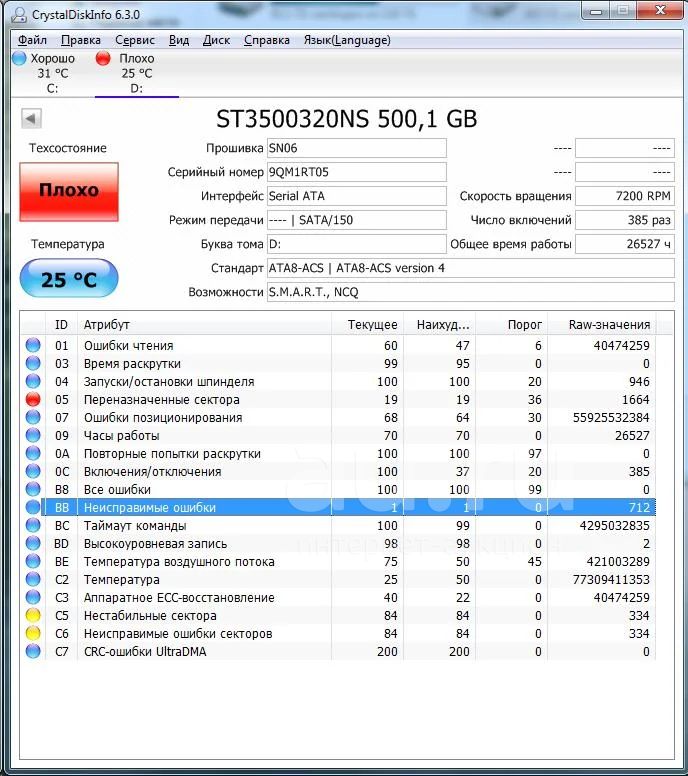This screenshot has height=776, width=688.
Task: Open the Файл menu
Action: [x=32, y=40]
